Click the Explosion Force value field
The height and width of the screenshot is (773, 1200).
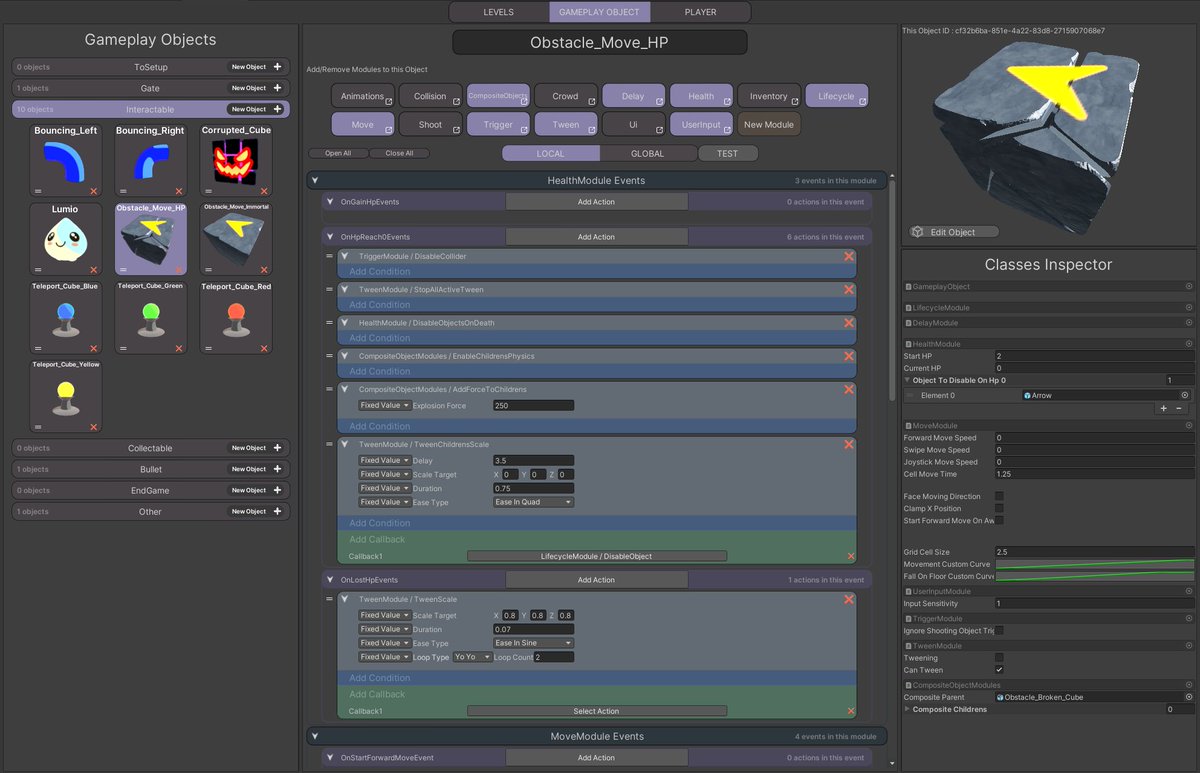coord(533,405)
